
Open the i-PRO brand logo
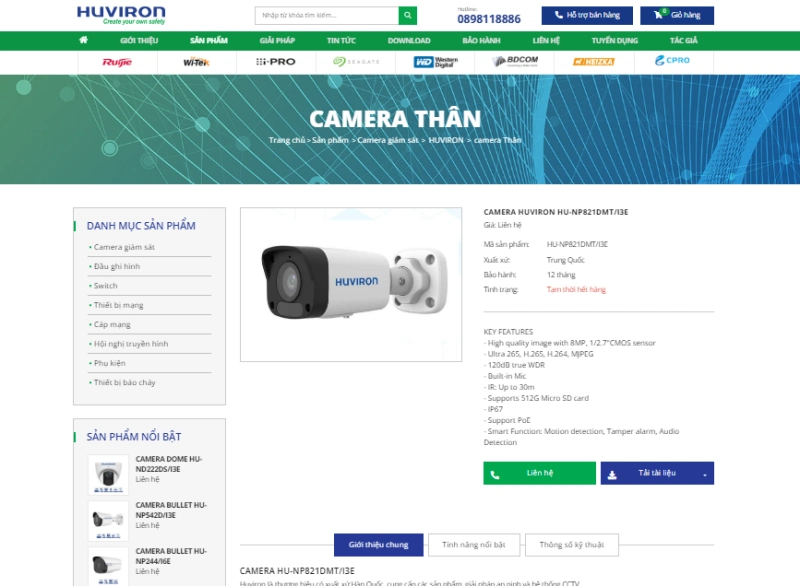point(276,62)
